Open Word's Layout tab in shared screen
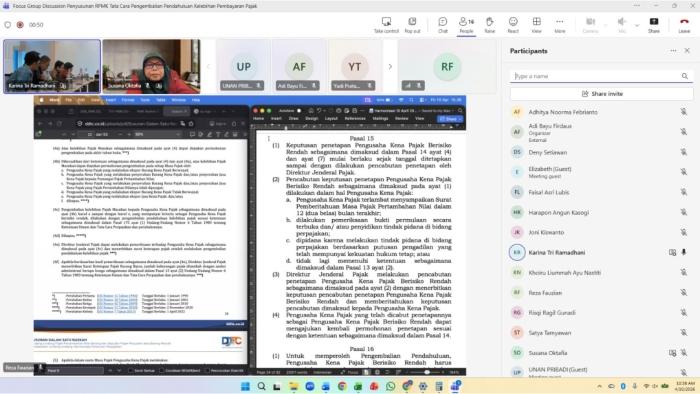 pyautogui.click(x=331, y=119)
